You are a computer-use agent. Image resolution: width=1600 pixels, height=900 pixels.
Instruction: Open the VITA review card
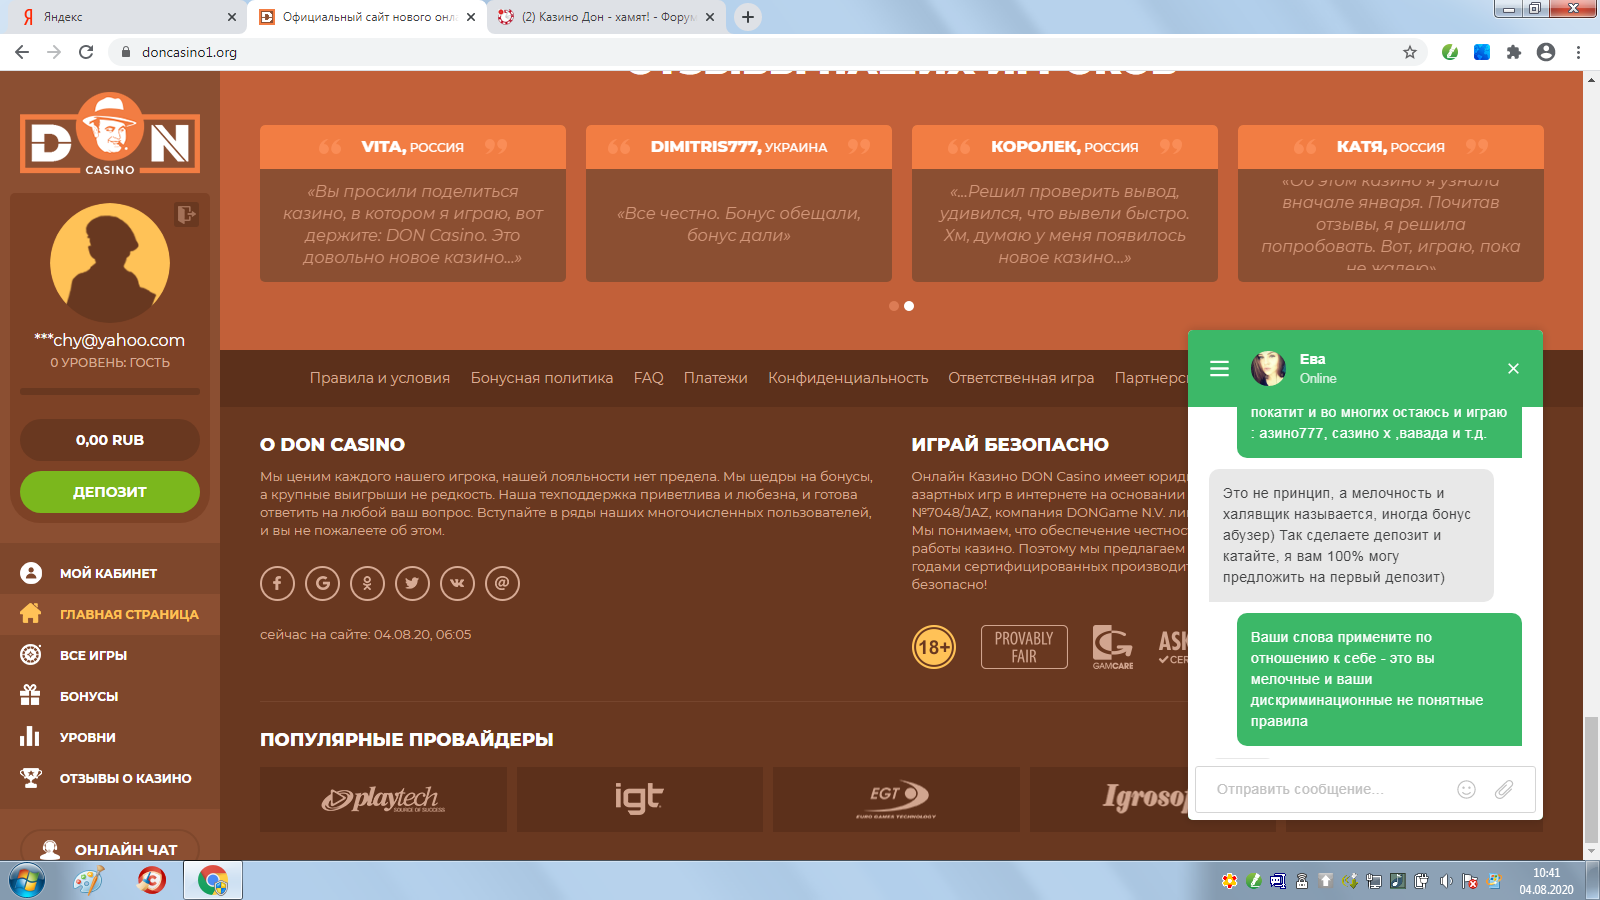tap(413, 203)
